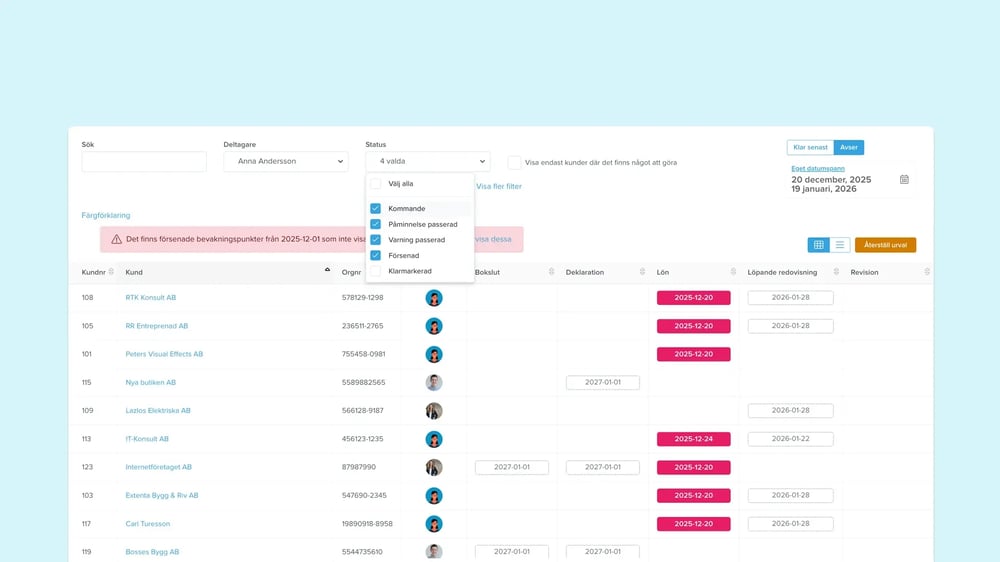Click avatar in RTK Konsult AB row

click(434, 298)
